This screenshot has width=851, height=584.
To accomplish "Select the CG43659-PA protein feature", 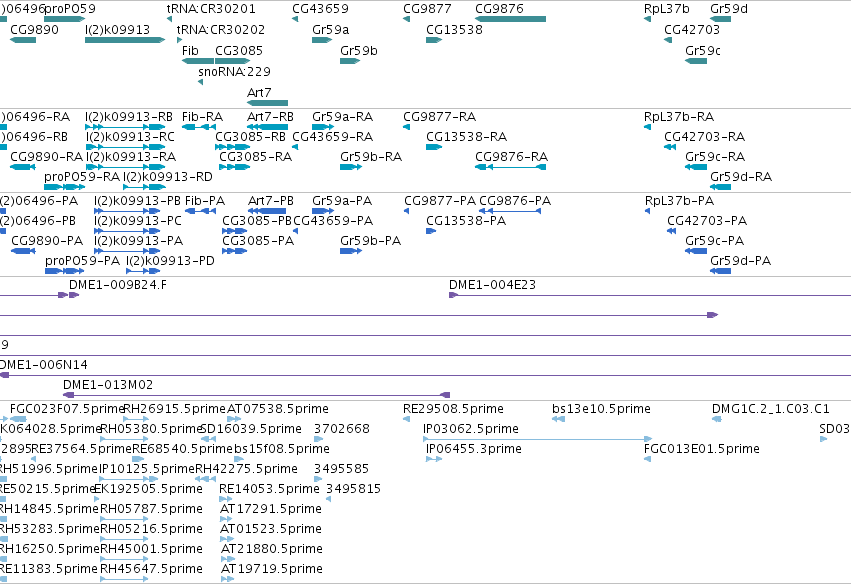I will [x=295, y=231].
